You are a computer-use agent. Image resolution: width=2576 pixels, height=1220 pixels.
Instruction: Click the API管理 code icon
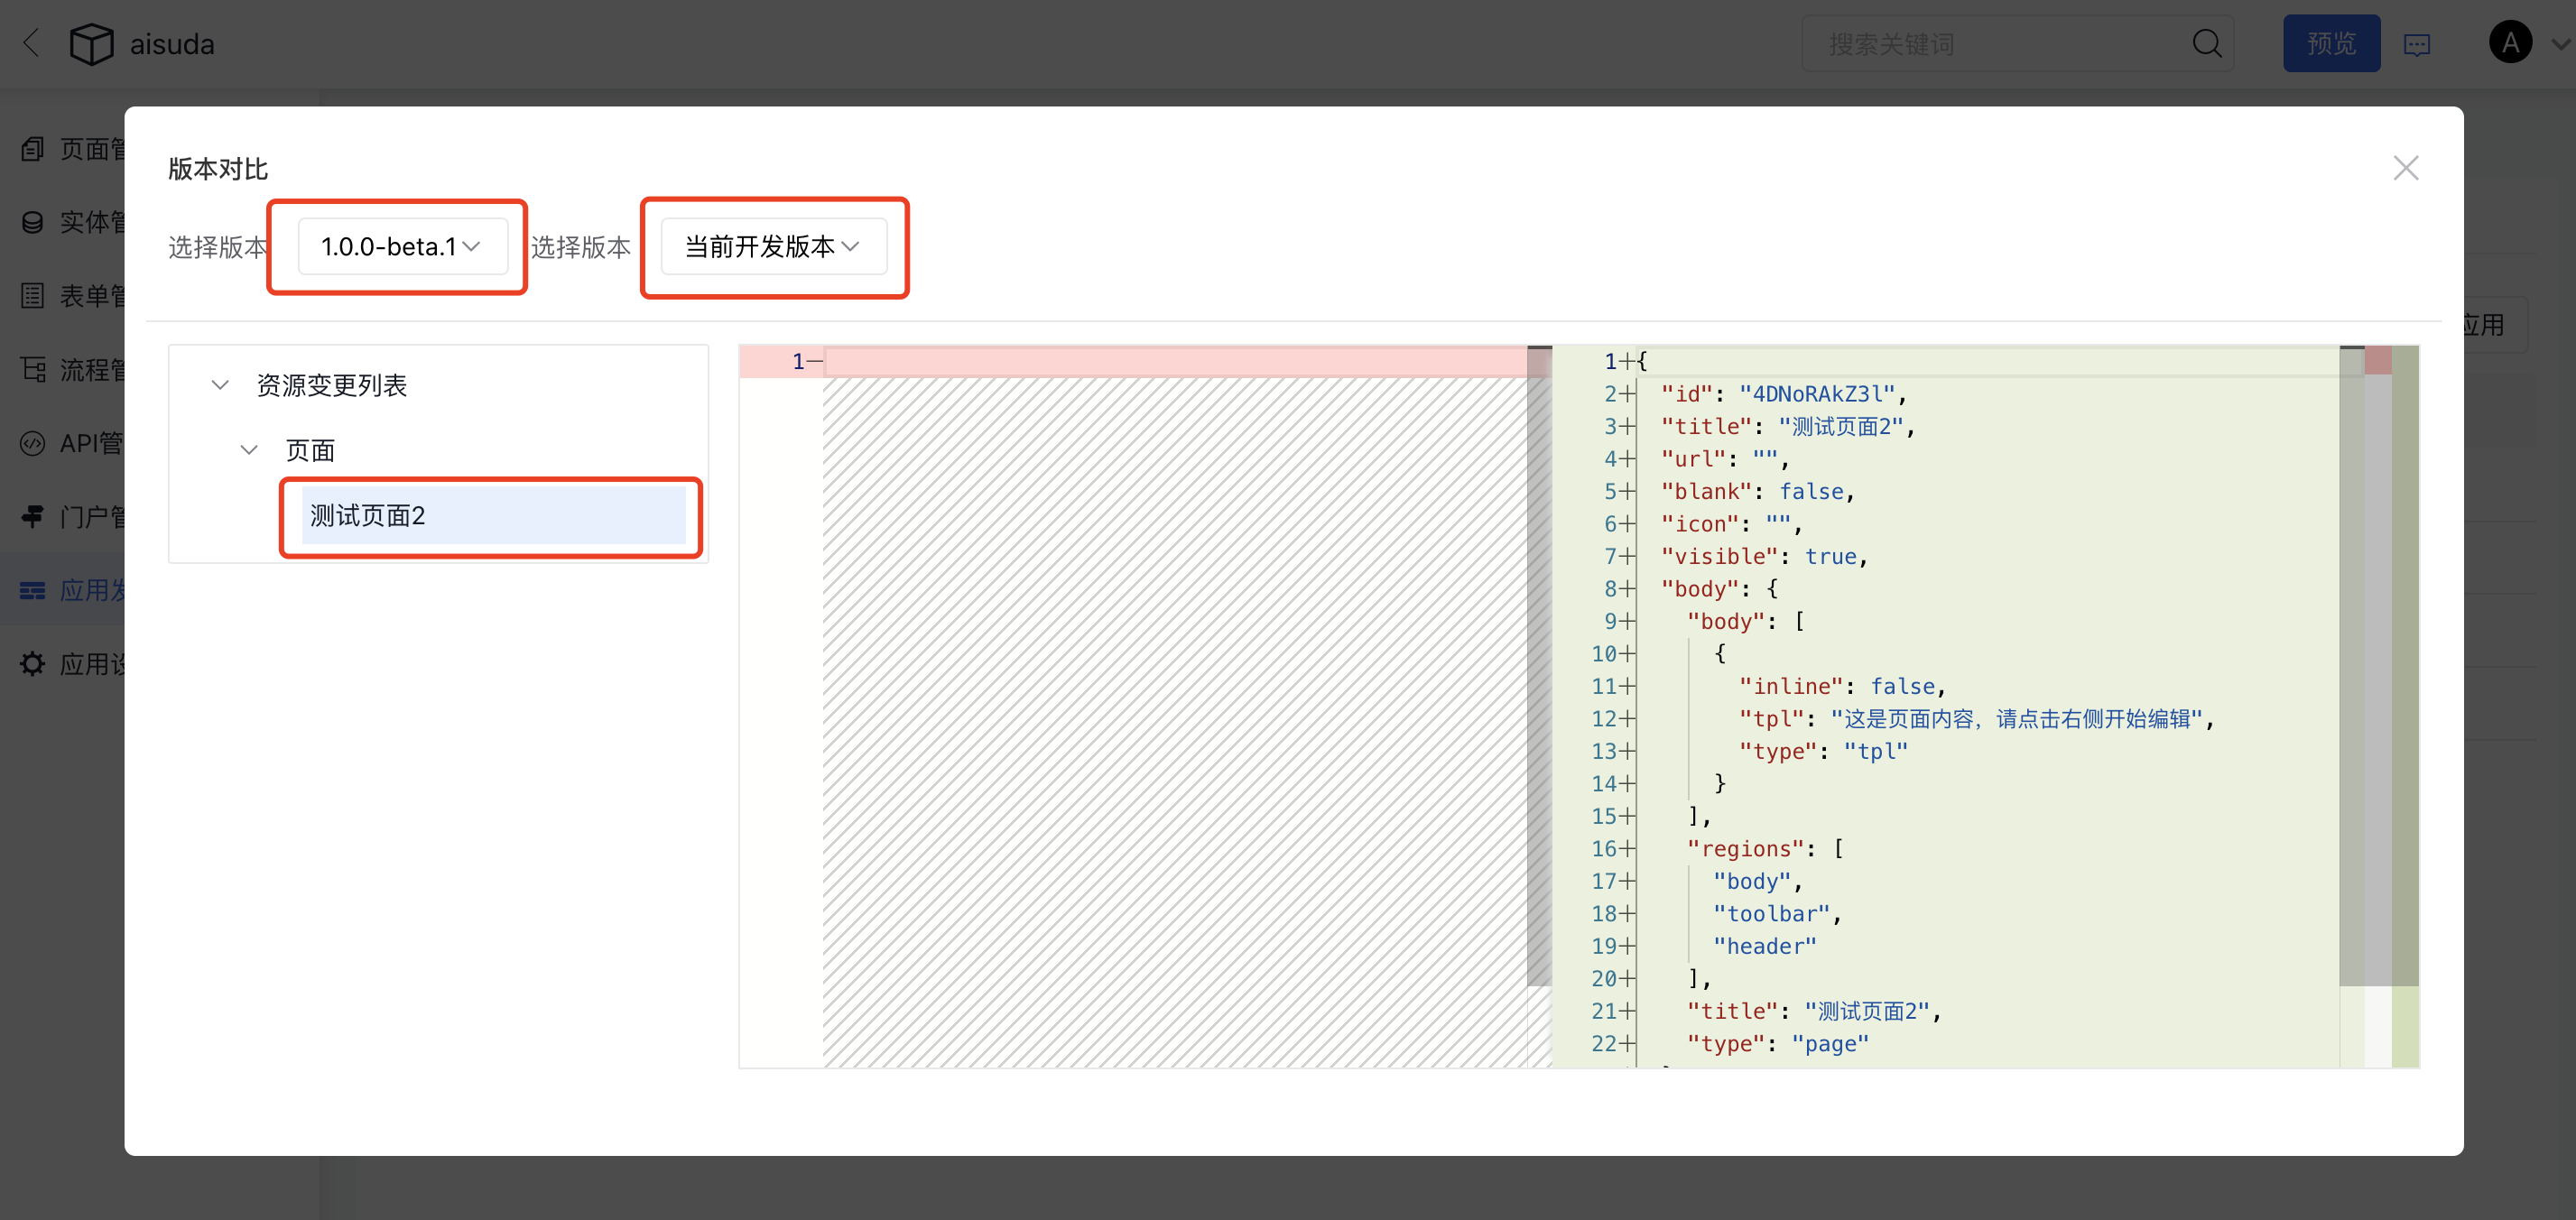click(x=33, y=443)
